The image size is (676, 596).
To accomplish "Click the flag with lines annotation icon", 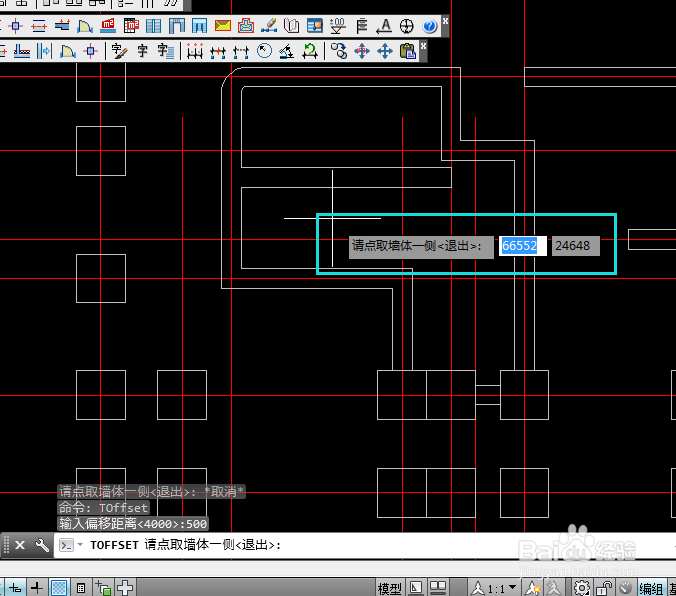I will (361, 26).
